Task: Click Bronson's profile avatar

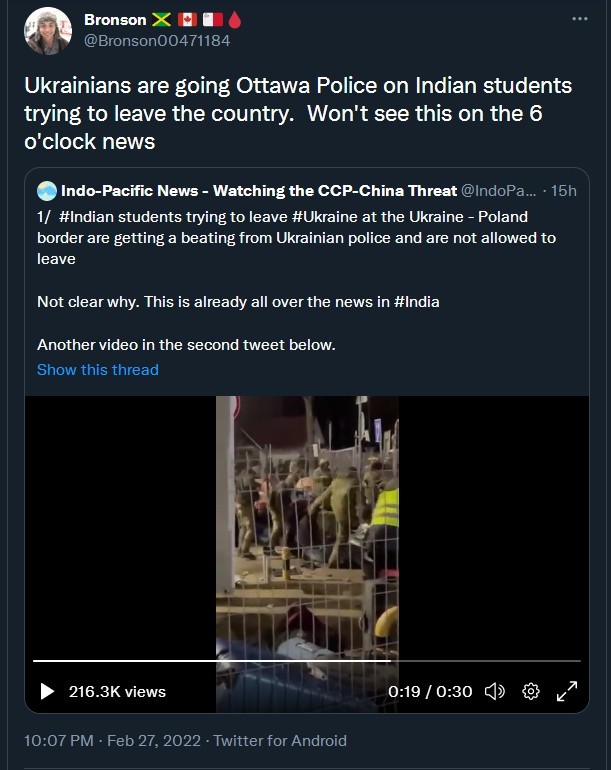Action: pyautogui.click(x=47, y=31)
